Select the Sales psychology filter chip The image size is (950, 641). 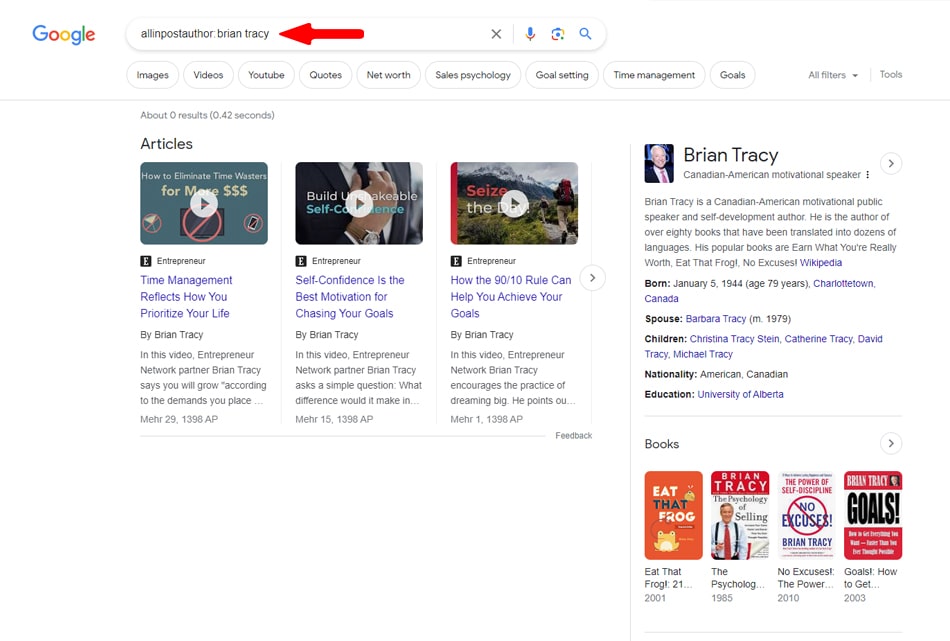pyautogui.click(x=473, y=75)
